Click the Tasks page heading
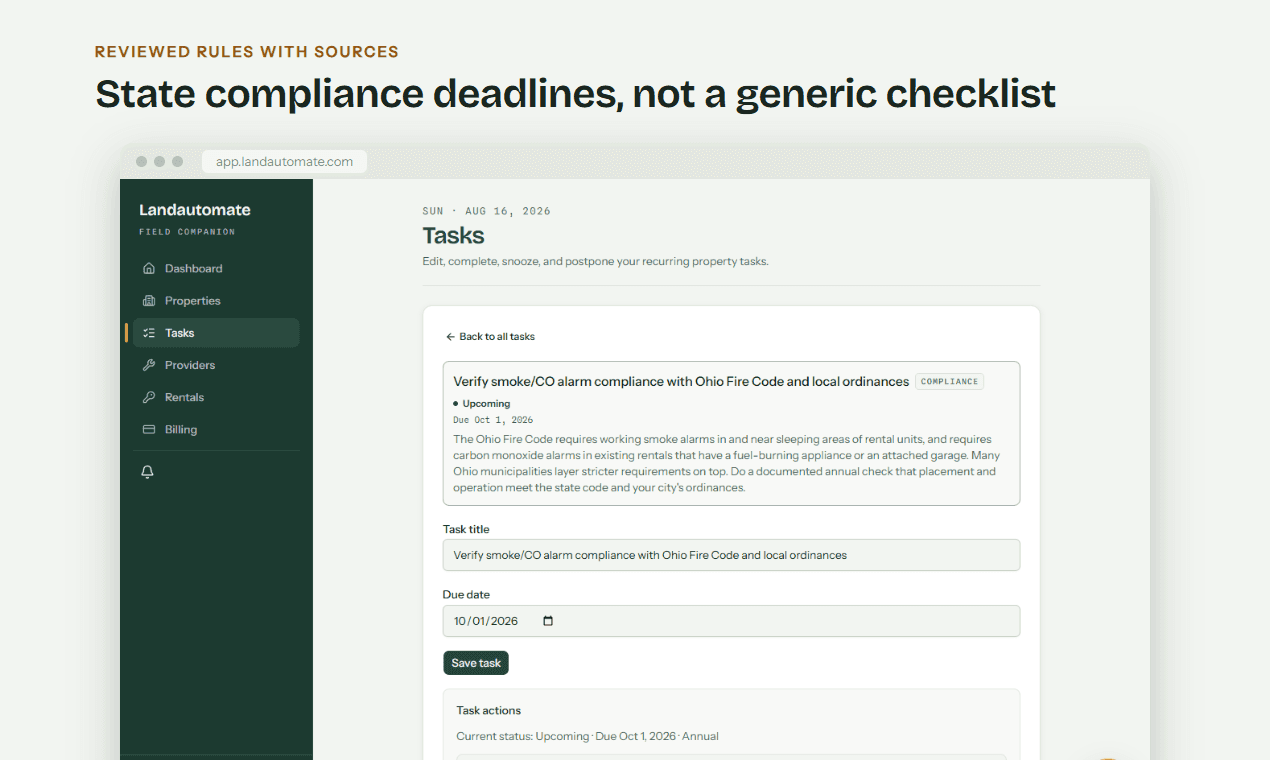 coord(453,236)
